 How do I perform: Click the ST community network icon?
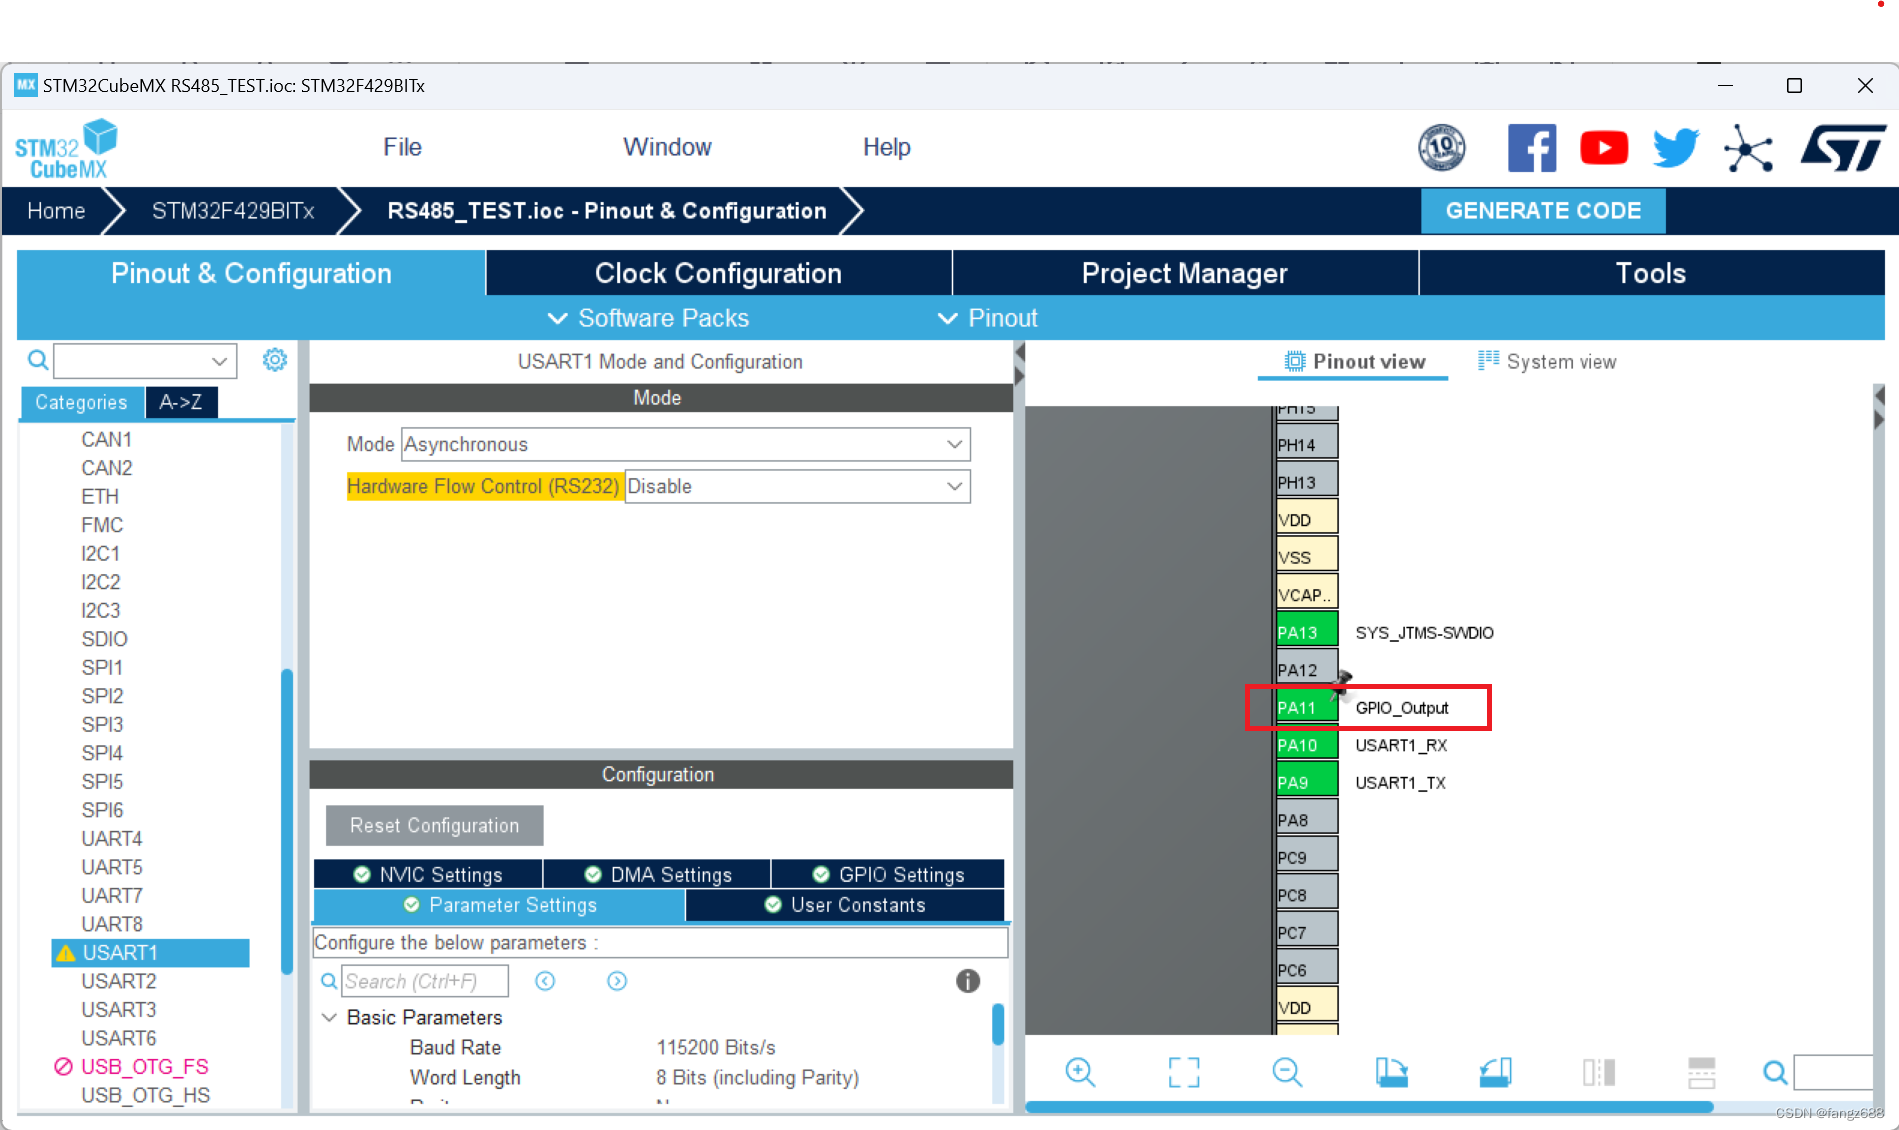[1748, 148]
